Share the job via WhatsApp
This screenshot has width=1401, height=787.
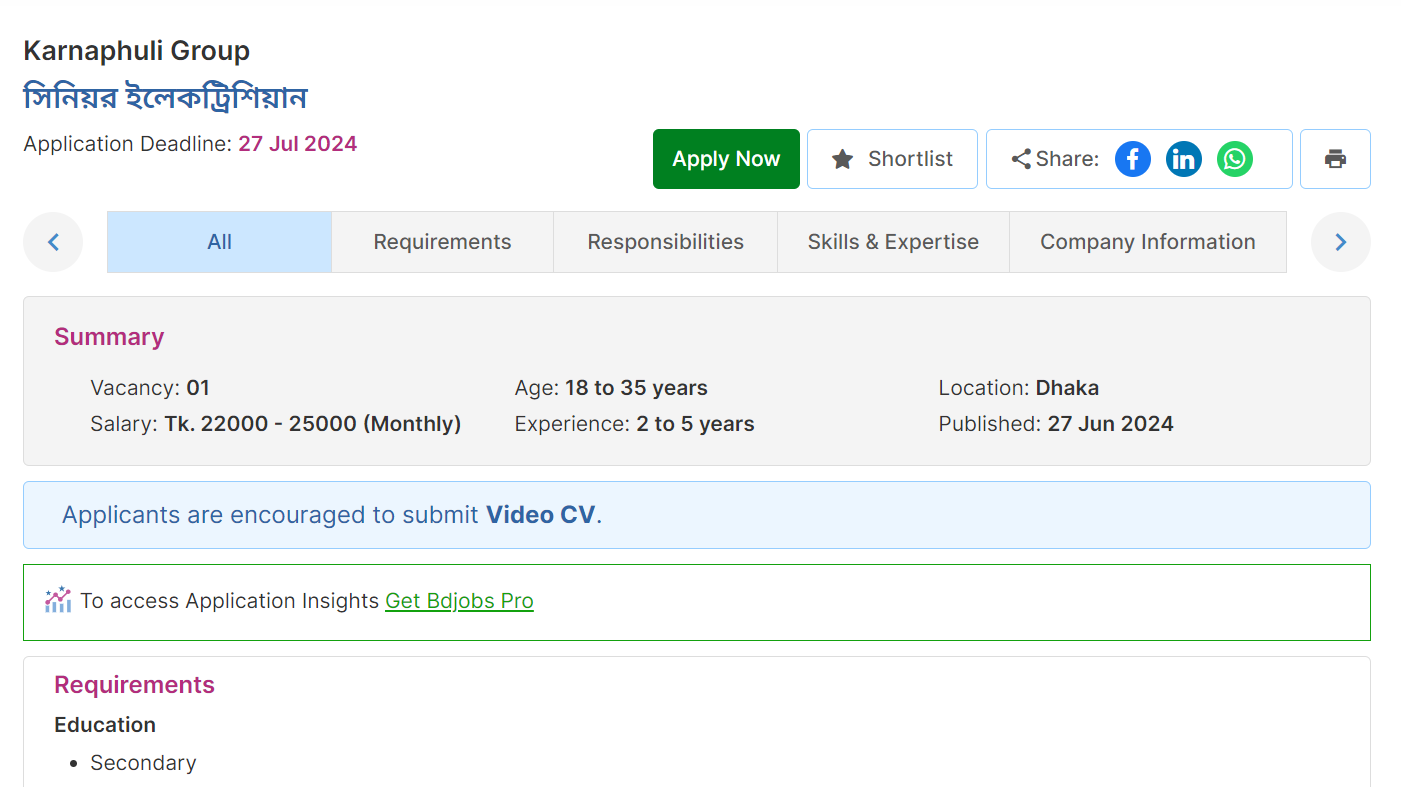click(1235, 159)
